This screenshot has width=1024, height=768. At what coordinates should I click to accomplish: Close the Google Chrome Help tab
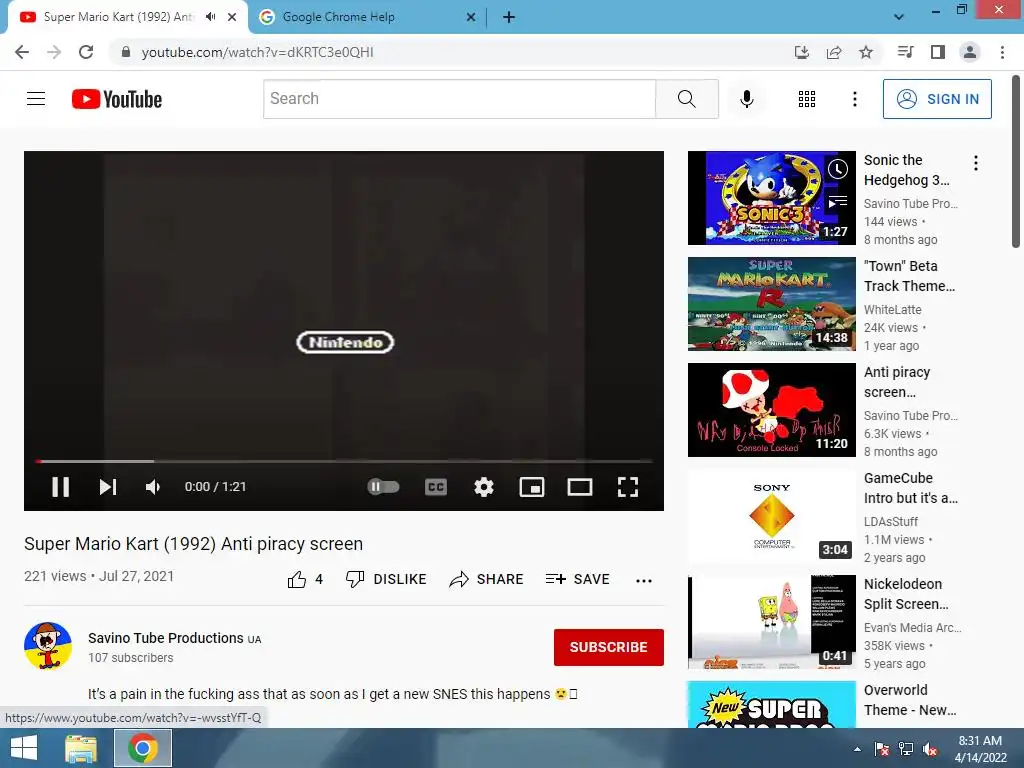(471, 18)
